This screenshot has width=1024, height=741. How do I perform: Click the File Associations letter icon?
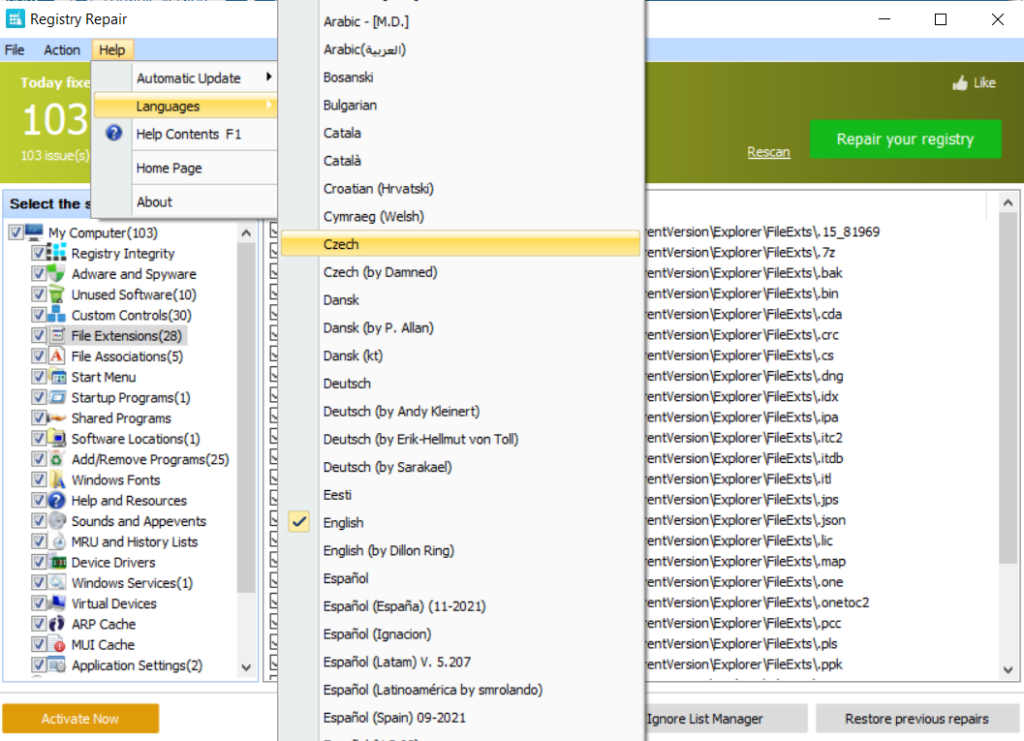57,356
